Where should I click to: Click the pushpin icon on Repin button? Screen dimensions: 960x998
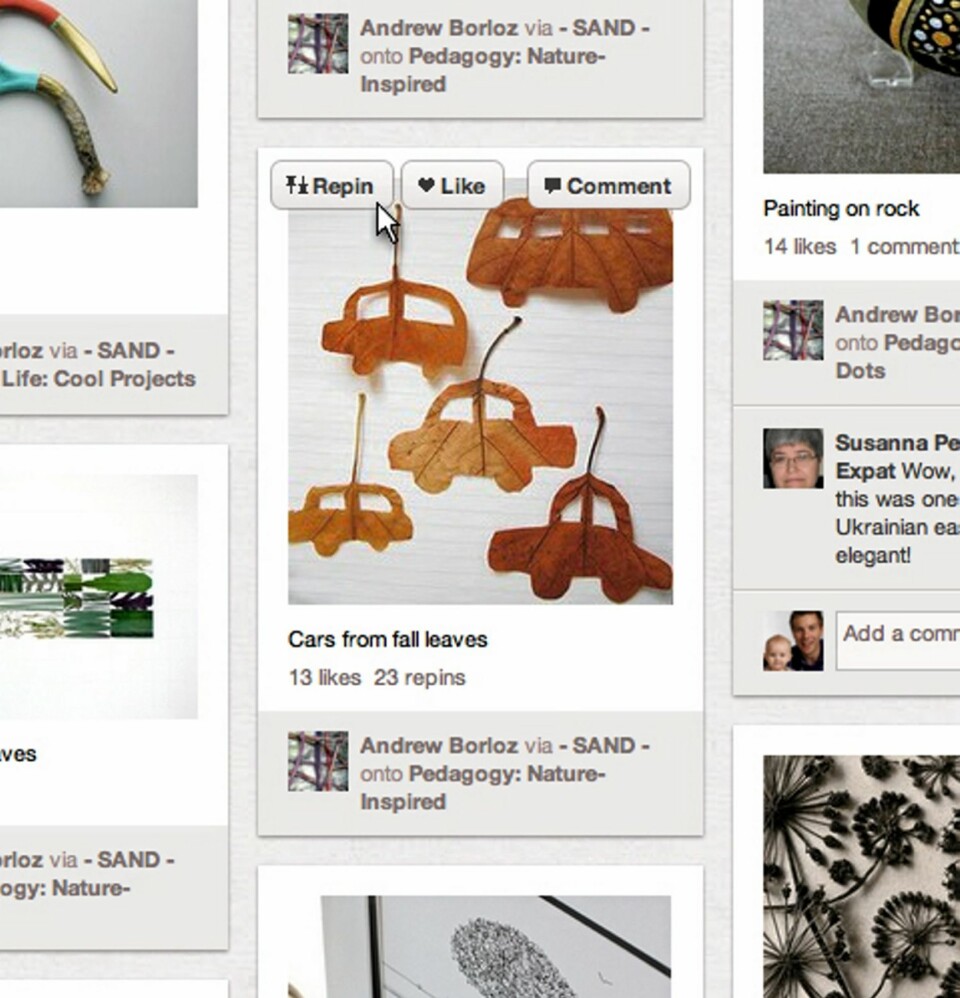coord(297,185)
